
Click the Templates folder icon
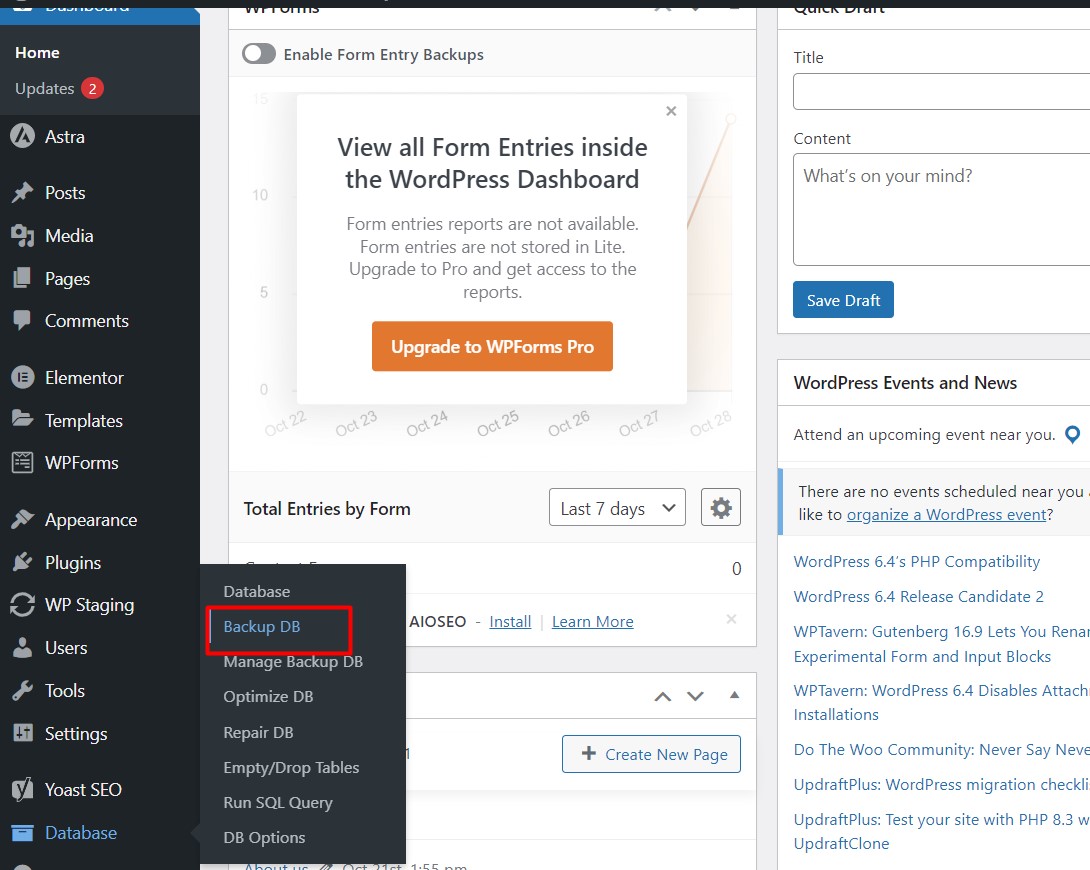point(22,419)
